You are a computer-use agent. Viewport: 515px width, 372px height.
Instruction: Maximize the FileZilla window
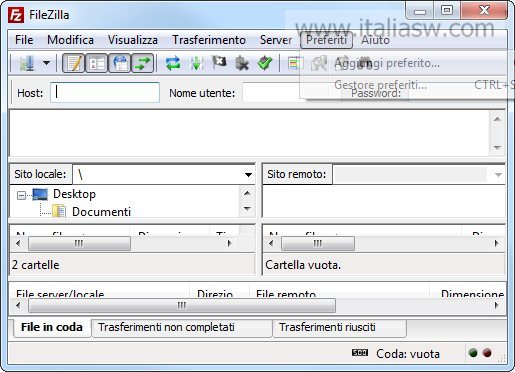click(447, 11)
